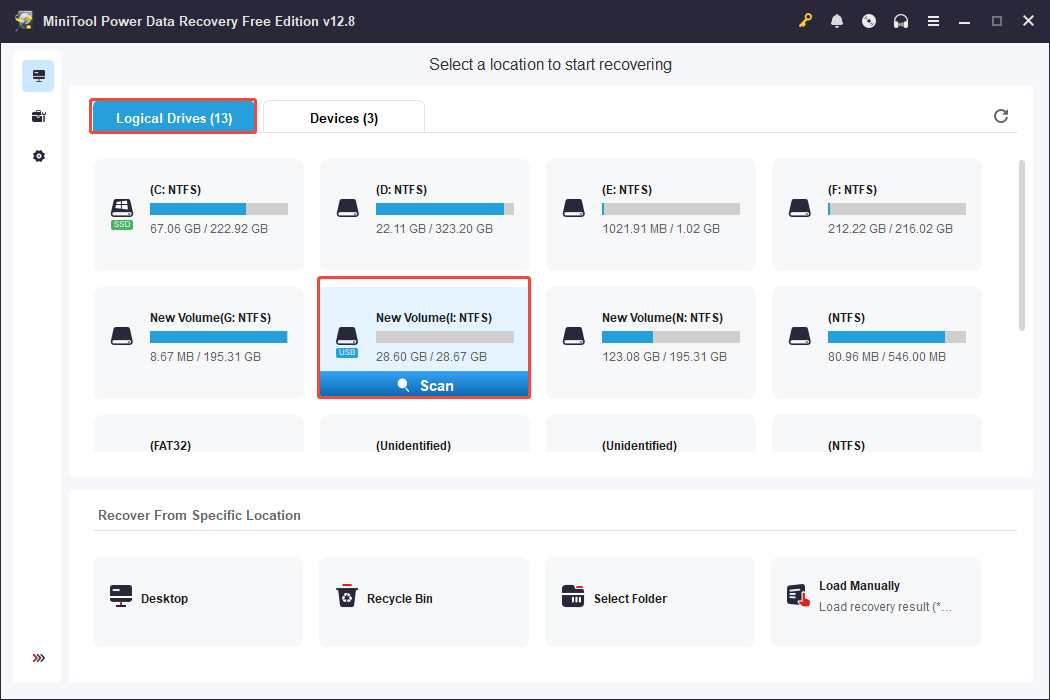The image size is (1050, 700).
Task: Click the license key icon in title bar
Action: pos(805,20)
